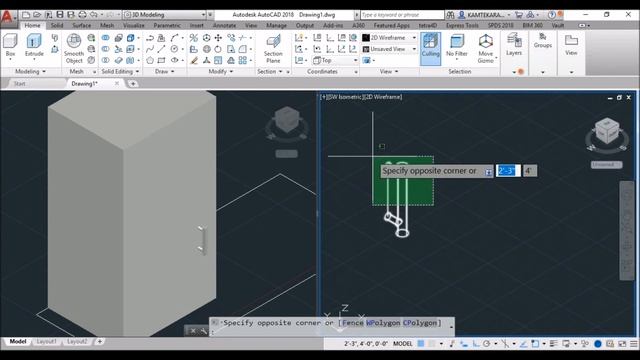The width and height of the screenshot is (640, 360).
Task: Click the 2'-3" dynamic input field
Action: (508, 171)
